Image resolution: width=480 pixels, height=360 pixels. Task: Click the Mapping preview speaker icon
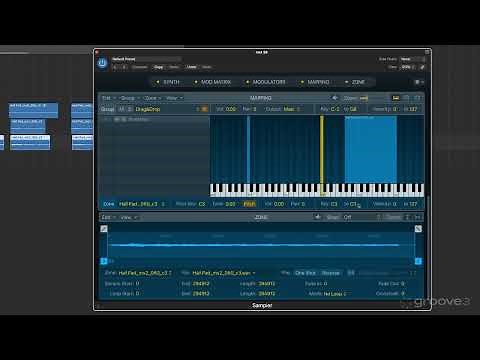point(335,98)
